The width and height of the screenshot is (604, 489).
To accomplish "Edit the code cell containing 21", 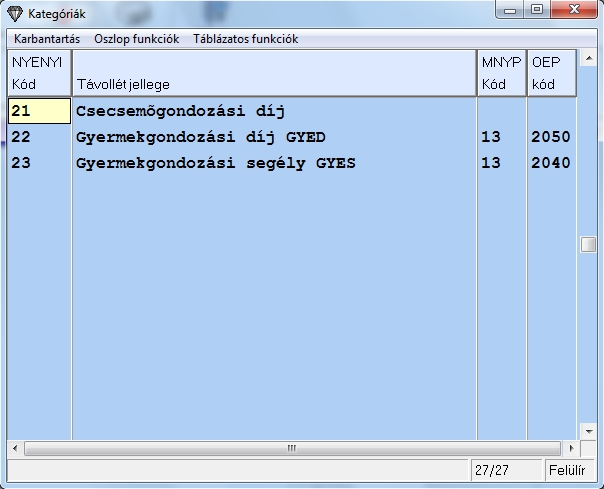I will point(38,111).
